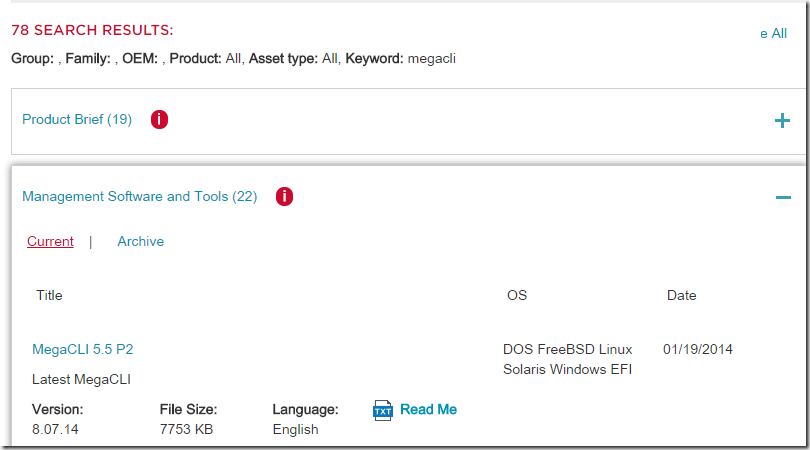Open the Read Me link
The height and width of the screenshot is (450, 810).
click(428, 410)
